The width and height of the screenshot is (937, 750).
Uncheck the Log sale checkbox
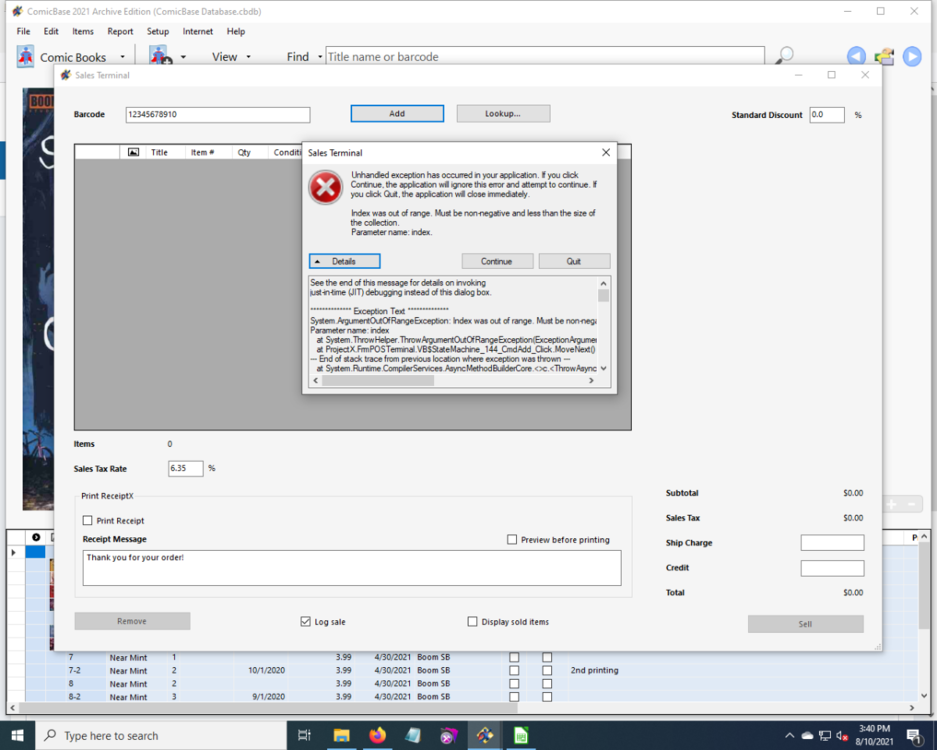[306, 621]
